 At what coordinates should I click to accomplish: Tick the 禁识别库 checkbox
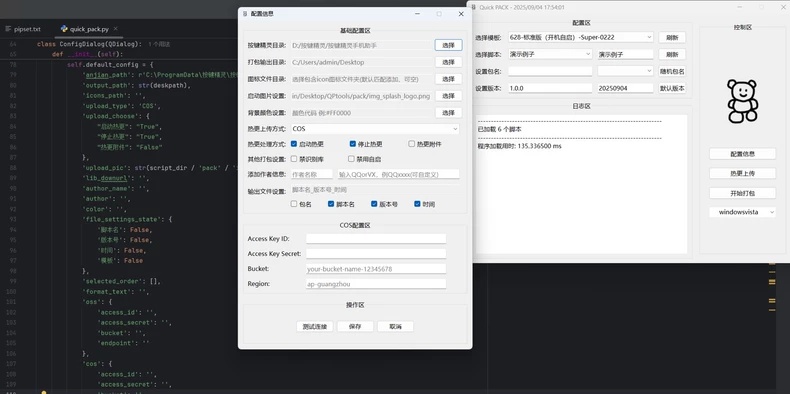point(294,159)
